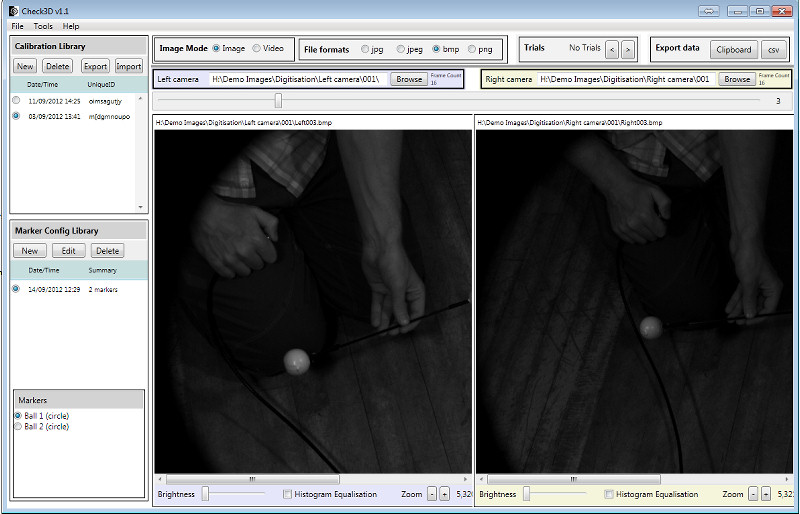Click the next trial arrow button
The image size is (800, 514).
628,48
